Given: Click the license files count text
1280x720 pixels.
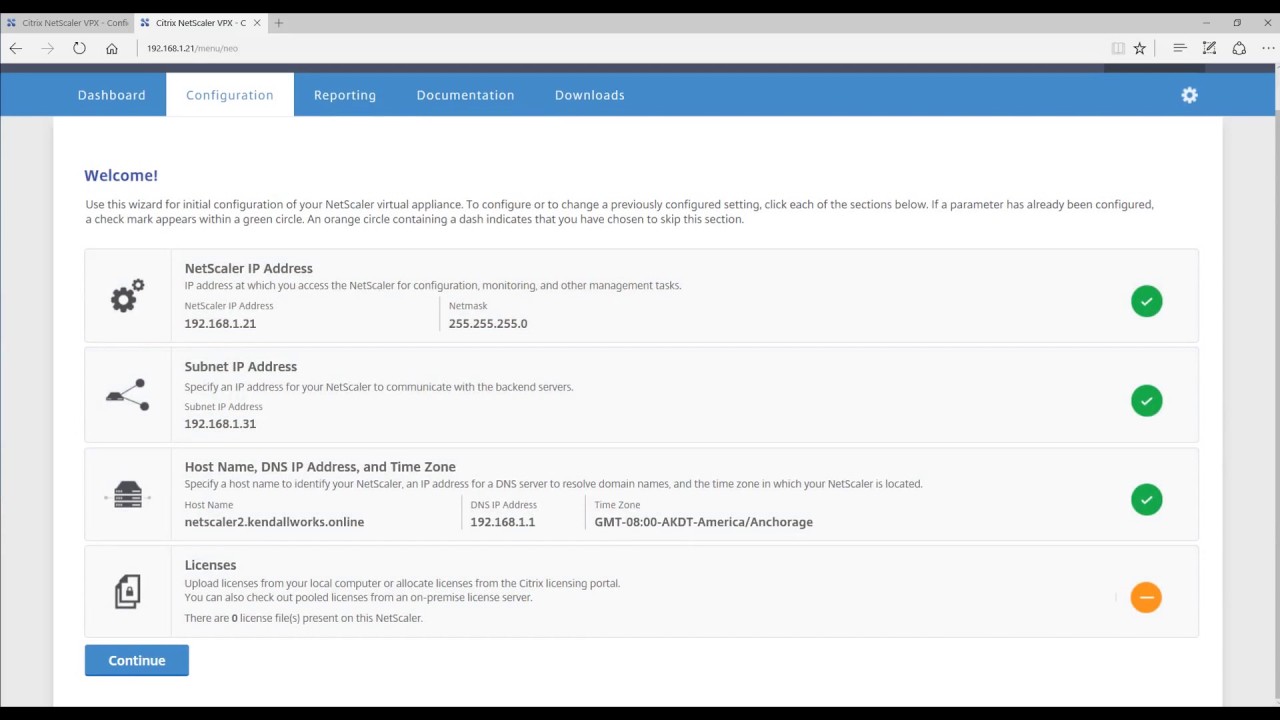Looking at the screenshot, I should [x=303, y=618].
